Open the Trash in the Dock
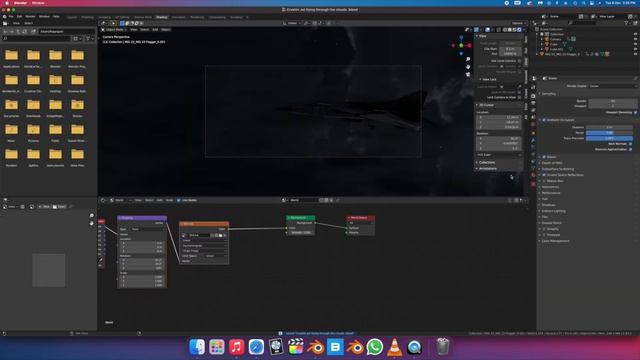The height and width of the screenshot is (360, 640). pyautogui.click(x=442, y=347)
